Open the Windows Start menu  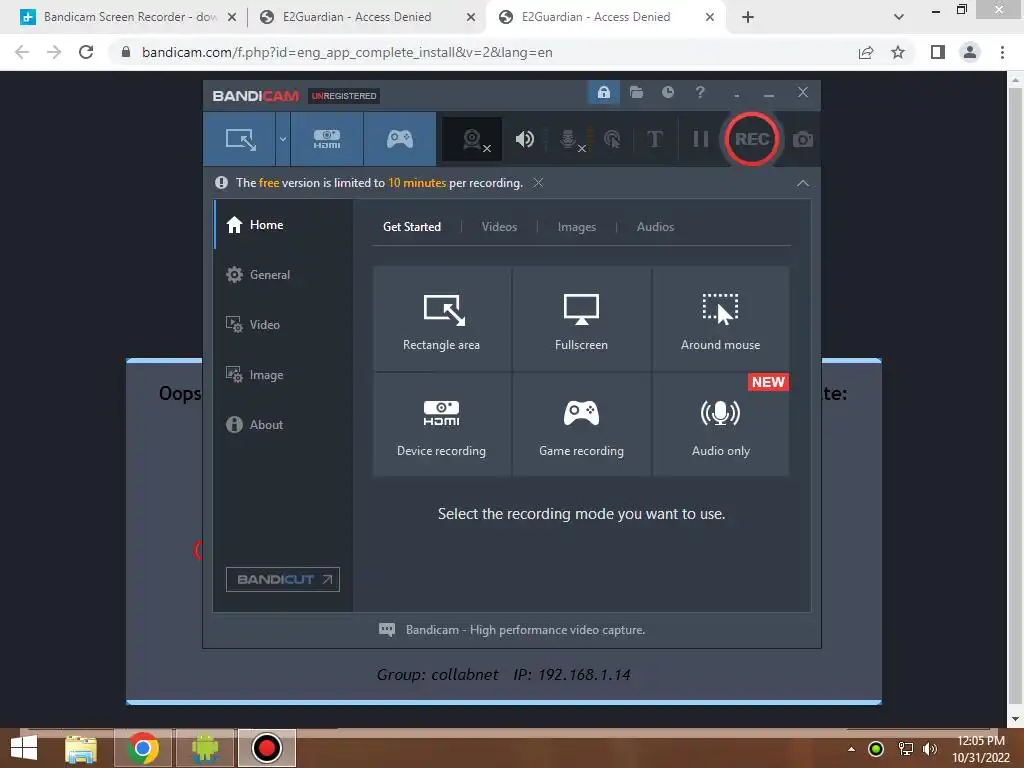(24, 748)
